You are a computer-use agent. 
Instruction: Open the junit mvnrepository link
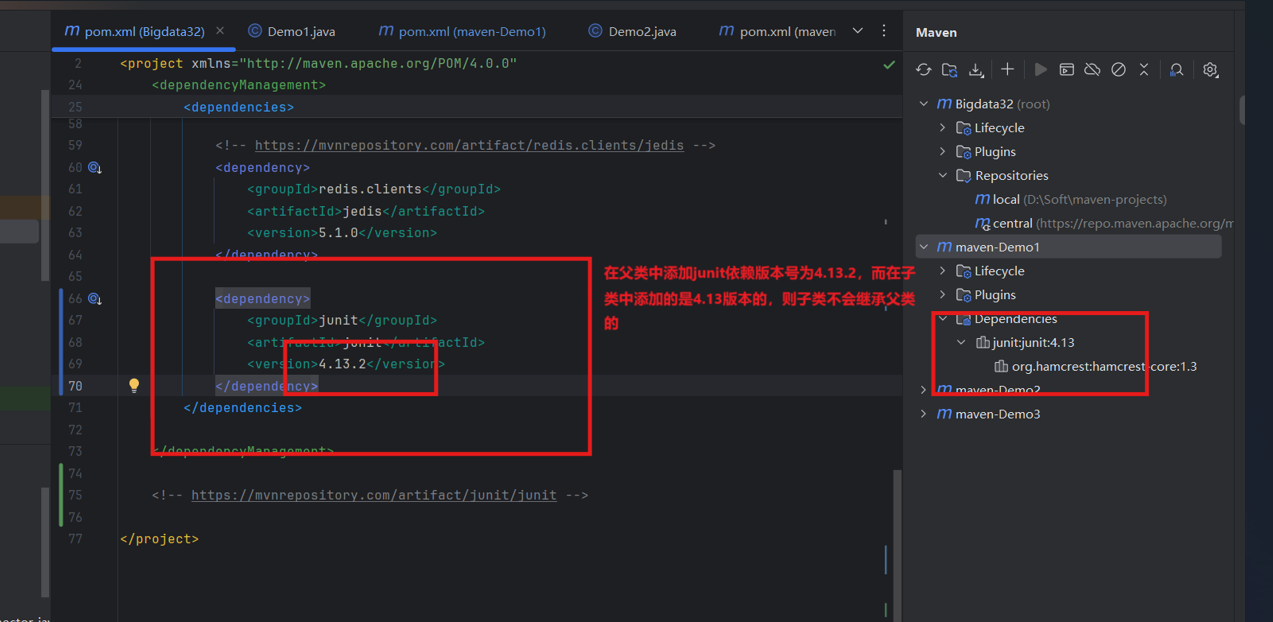[374, 495]
